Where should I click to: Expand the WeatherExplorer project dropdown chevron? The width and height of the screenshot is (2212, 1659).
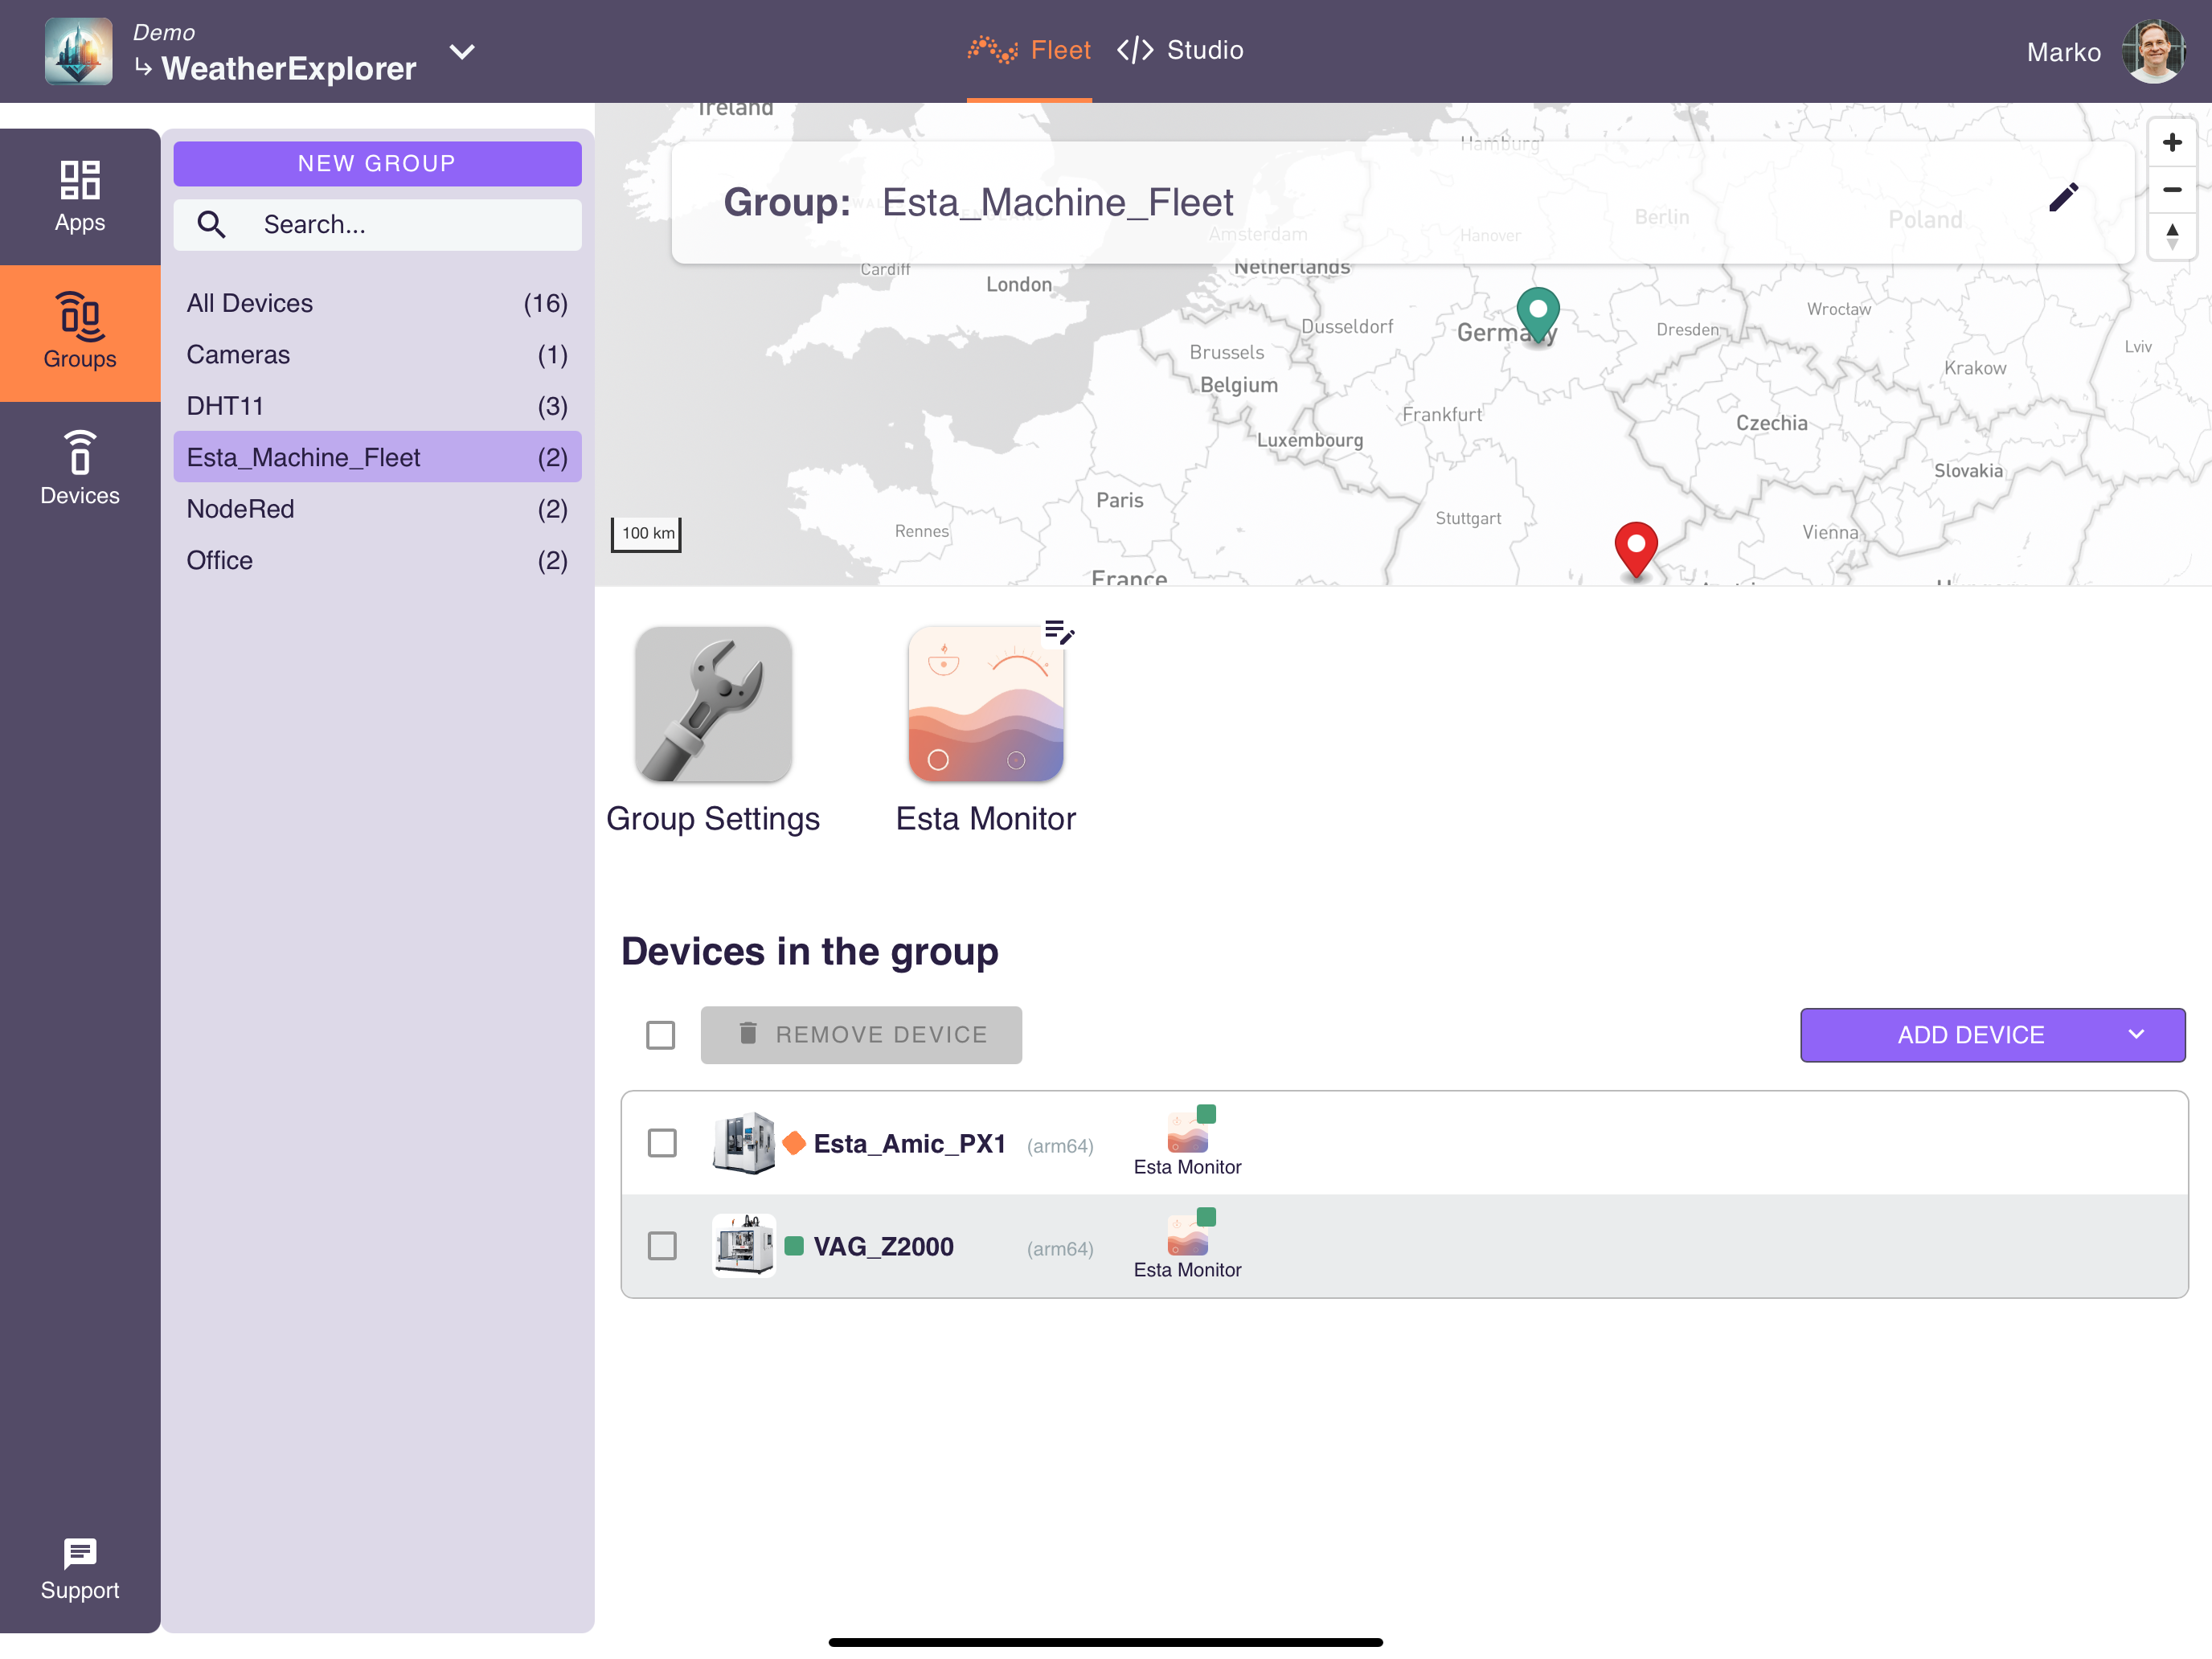[x=462, y=51]
